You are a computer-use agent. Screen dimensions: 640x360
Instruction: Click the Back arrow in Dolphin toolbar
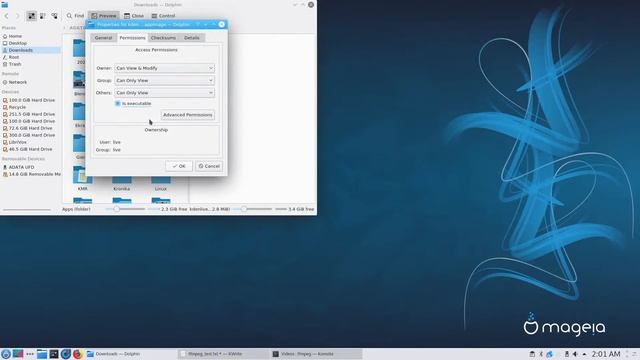(x=6, y=16)
